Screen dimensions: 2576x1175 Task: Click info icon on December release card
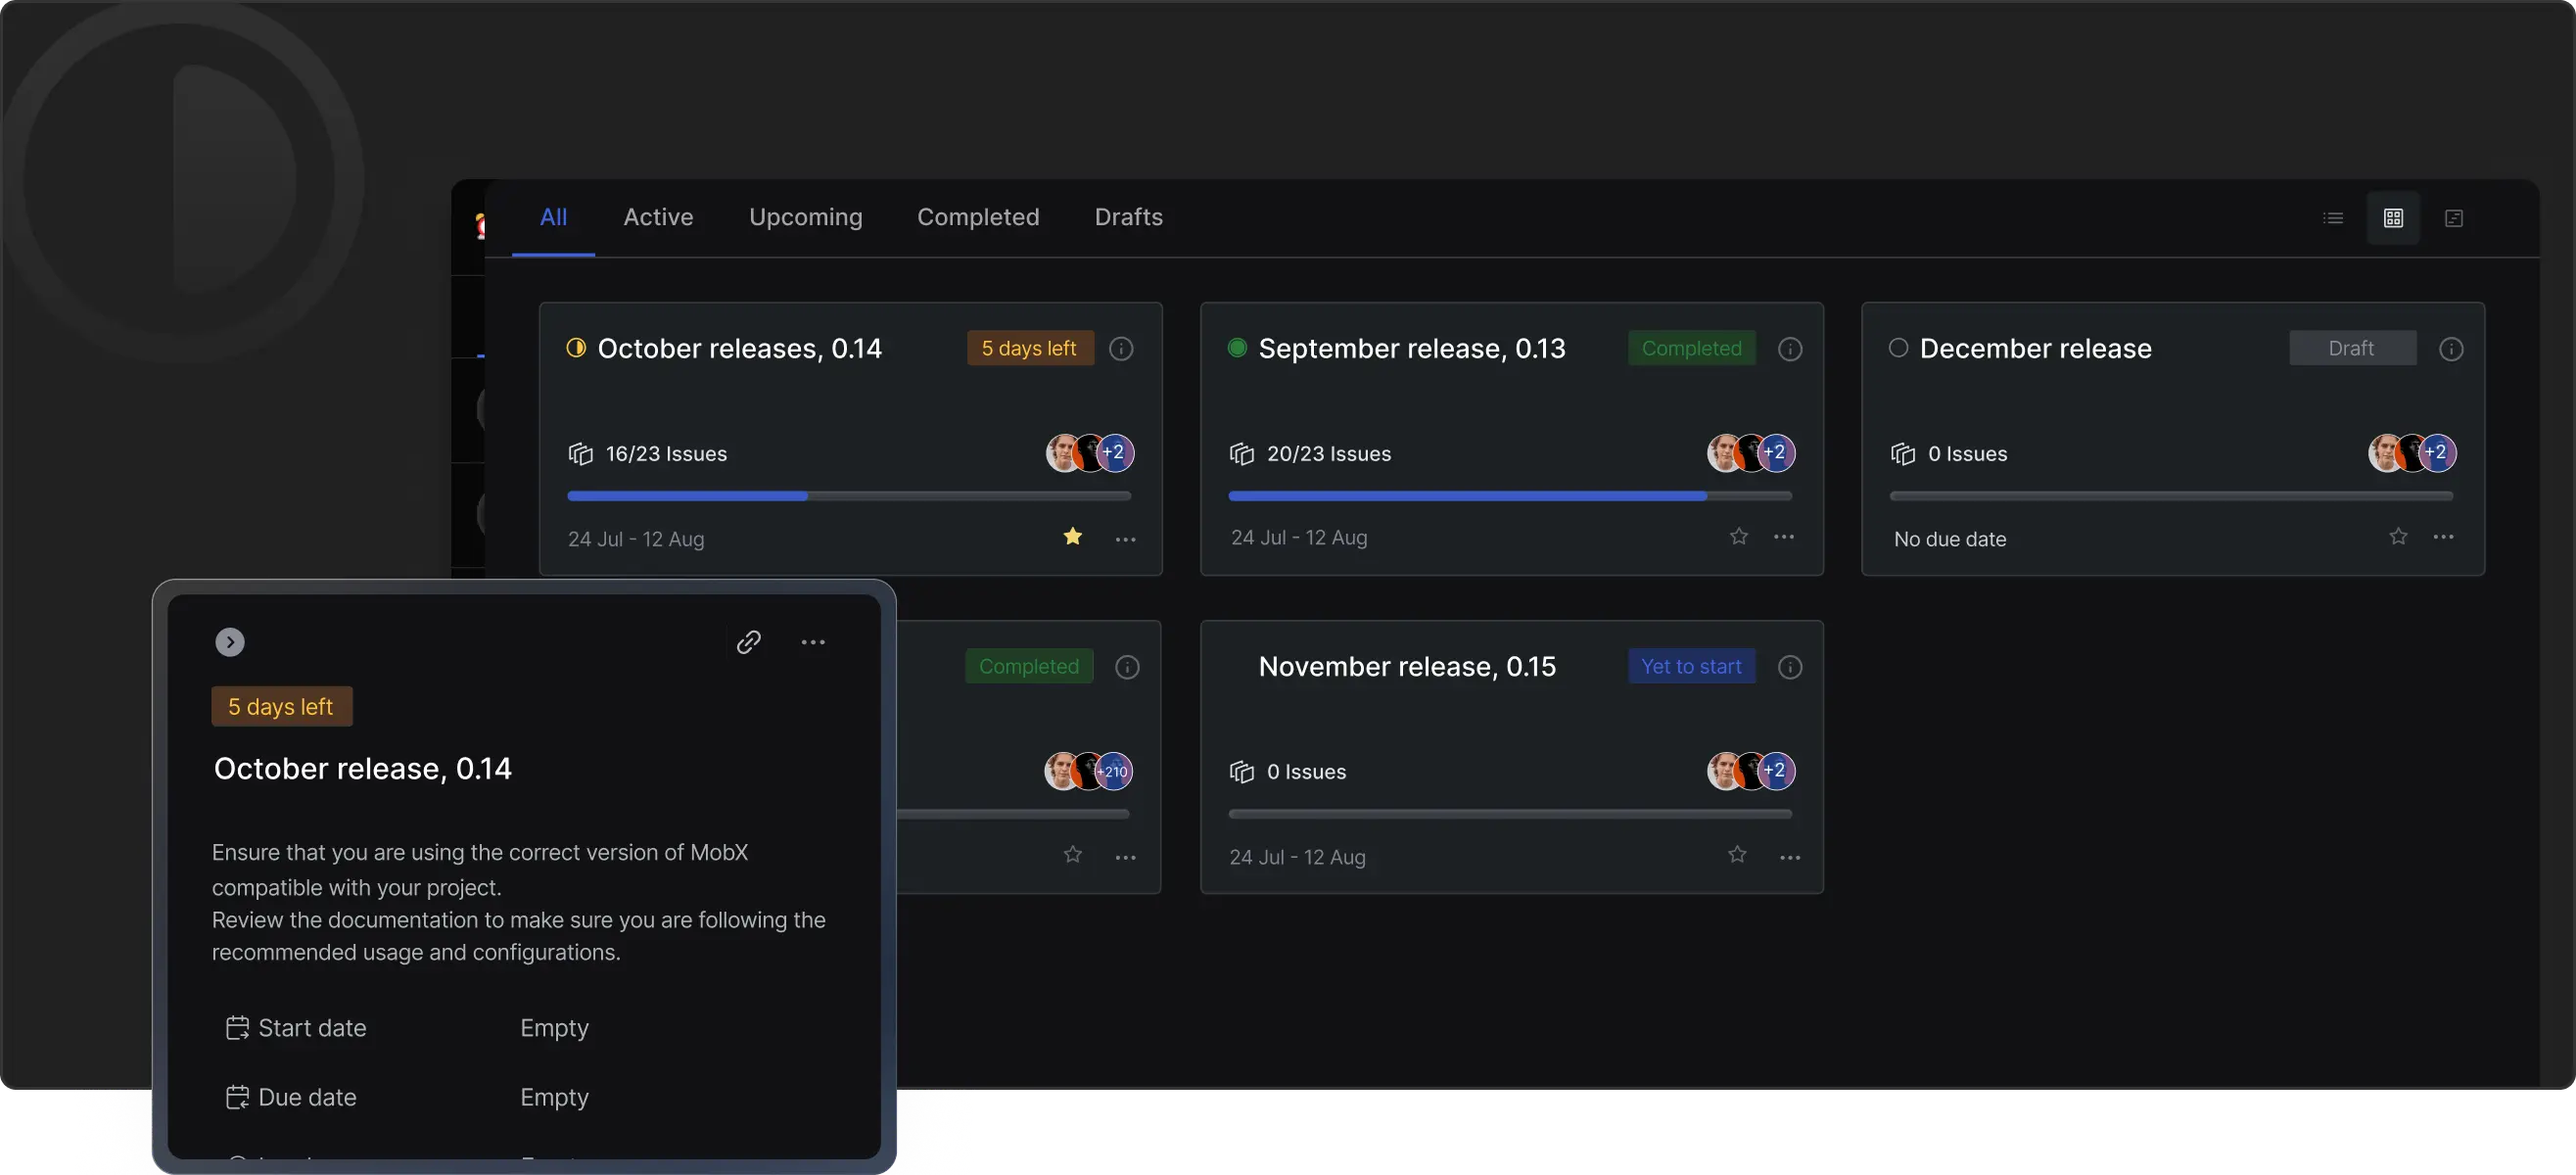coord(2451,349)
